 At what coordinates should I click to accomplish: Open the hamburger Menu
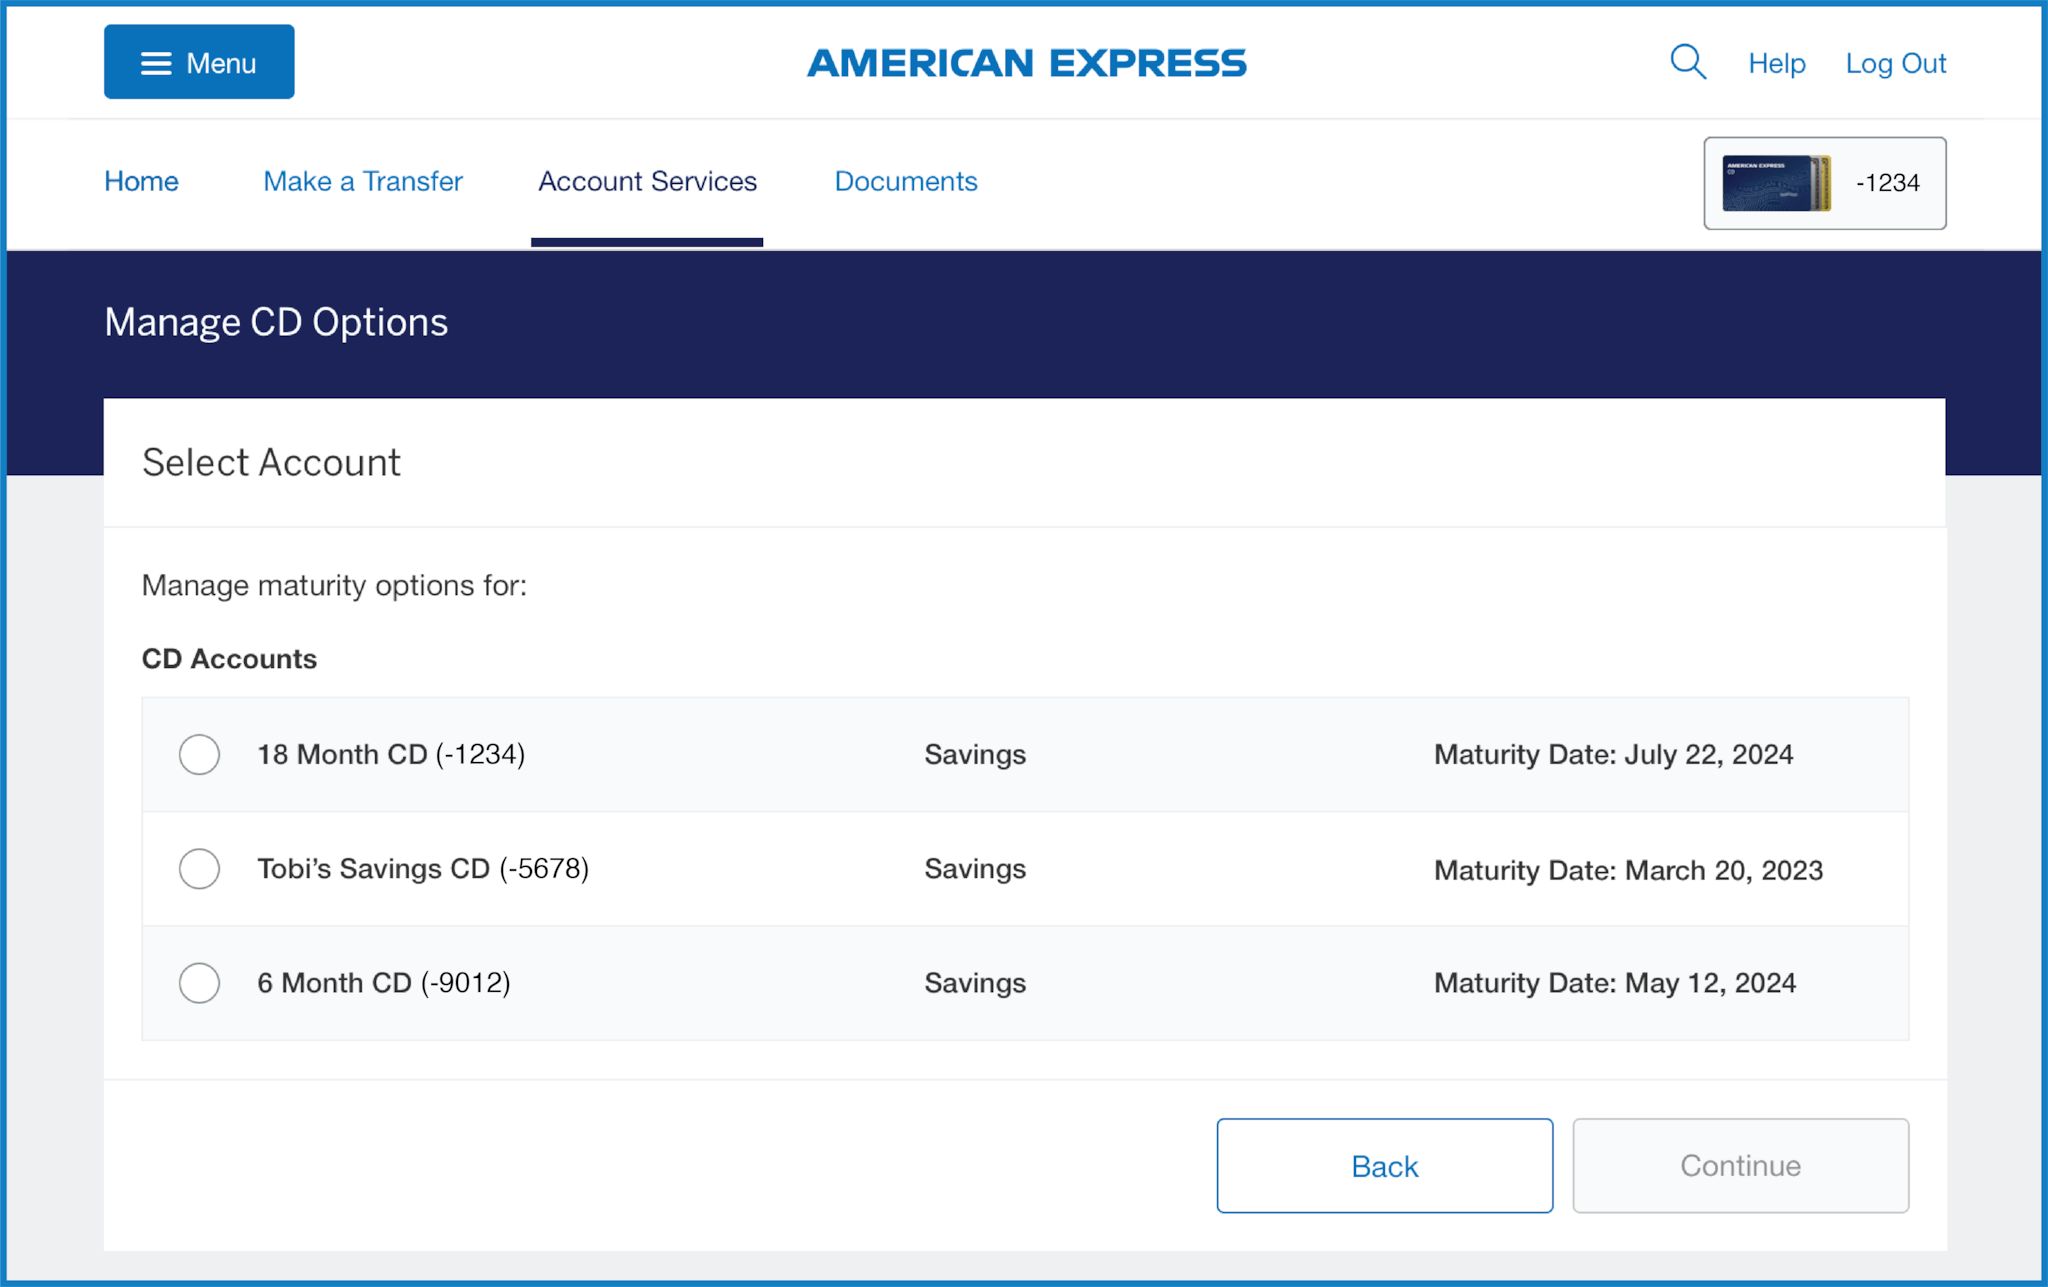[198, 62]
